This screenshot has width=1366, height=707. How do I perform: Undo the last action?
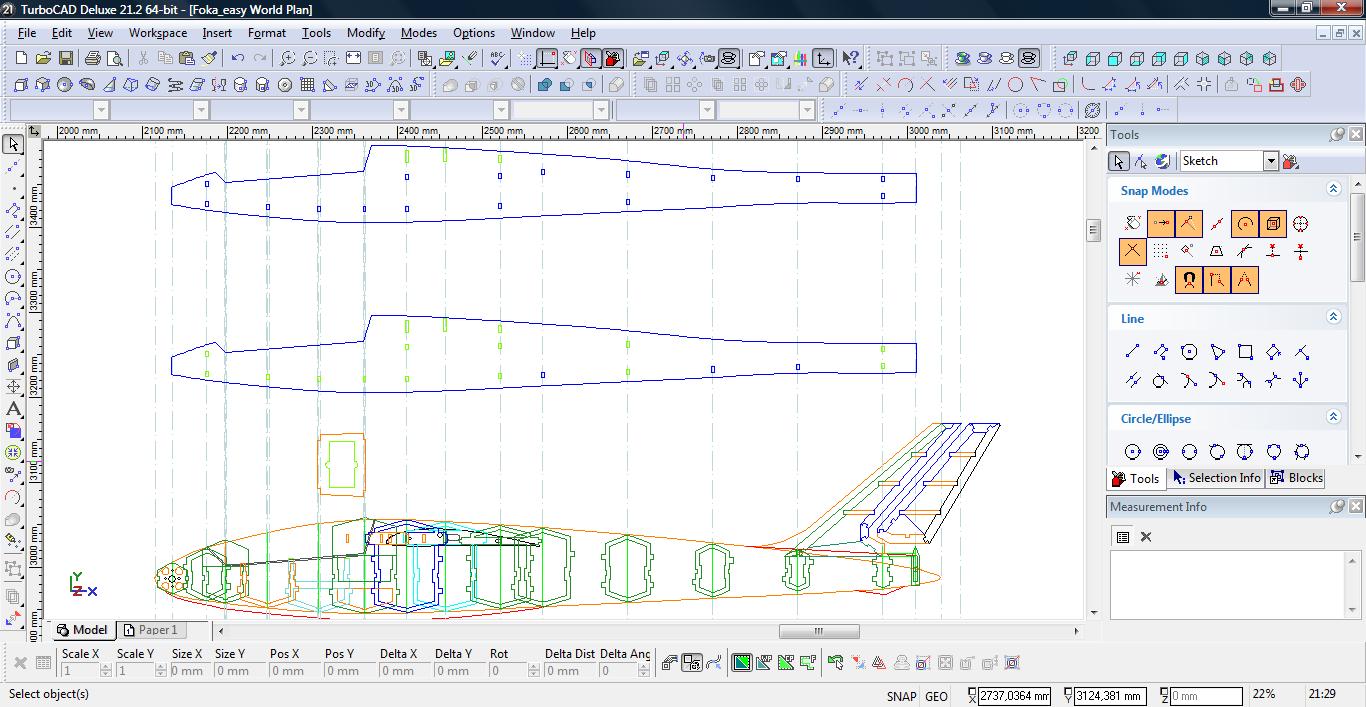tap(238, 59)
